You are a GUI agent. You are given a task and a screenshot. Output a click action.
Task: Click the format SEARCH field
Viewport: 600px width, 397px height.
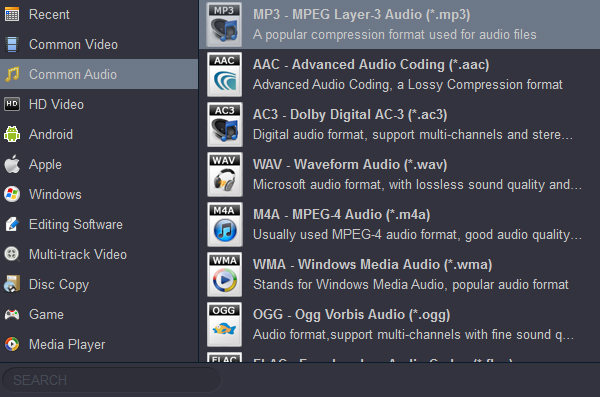(x=112, y=380)
